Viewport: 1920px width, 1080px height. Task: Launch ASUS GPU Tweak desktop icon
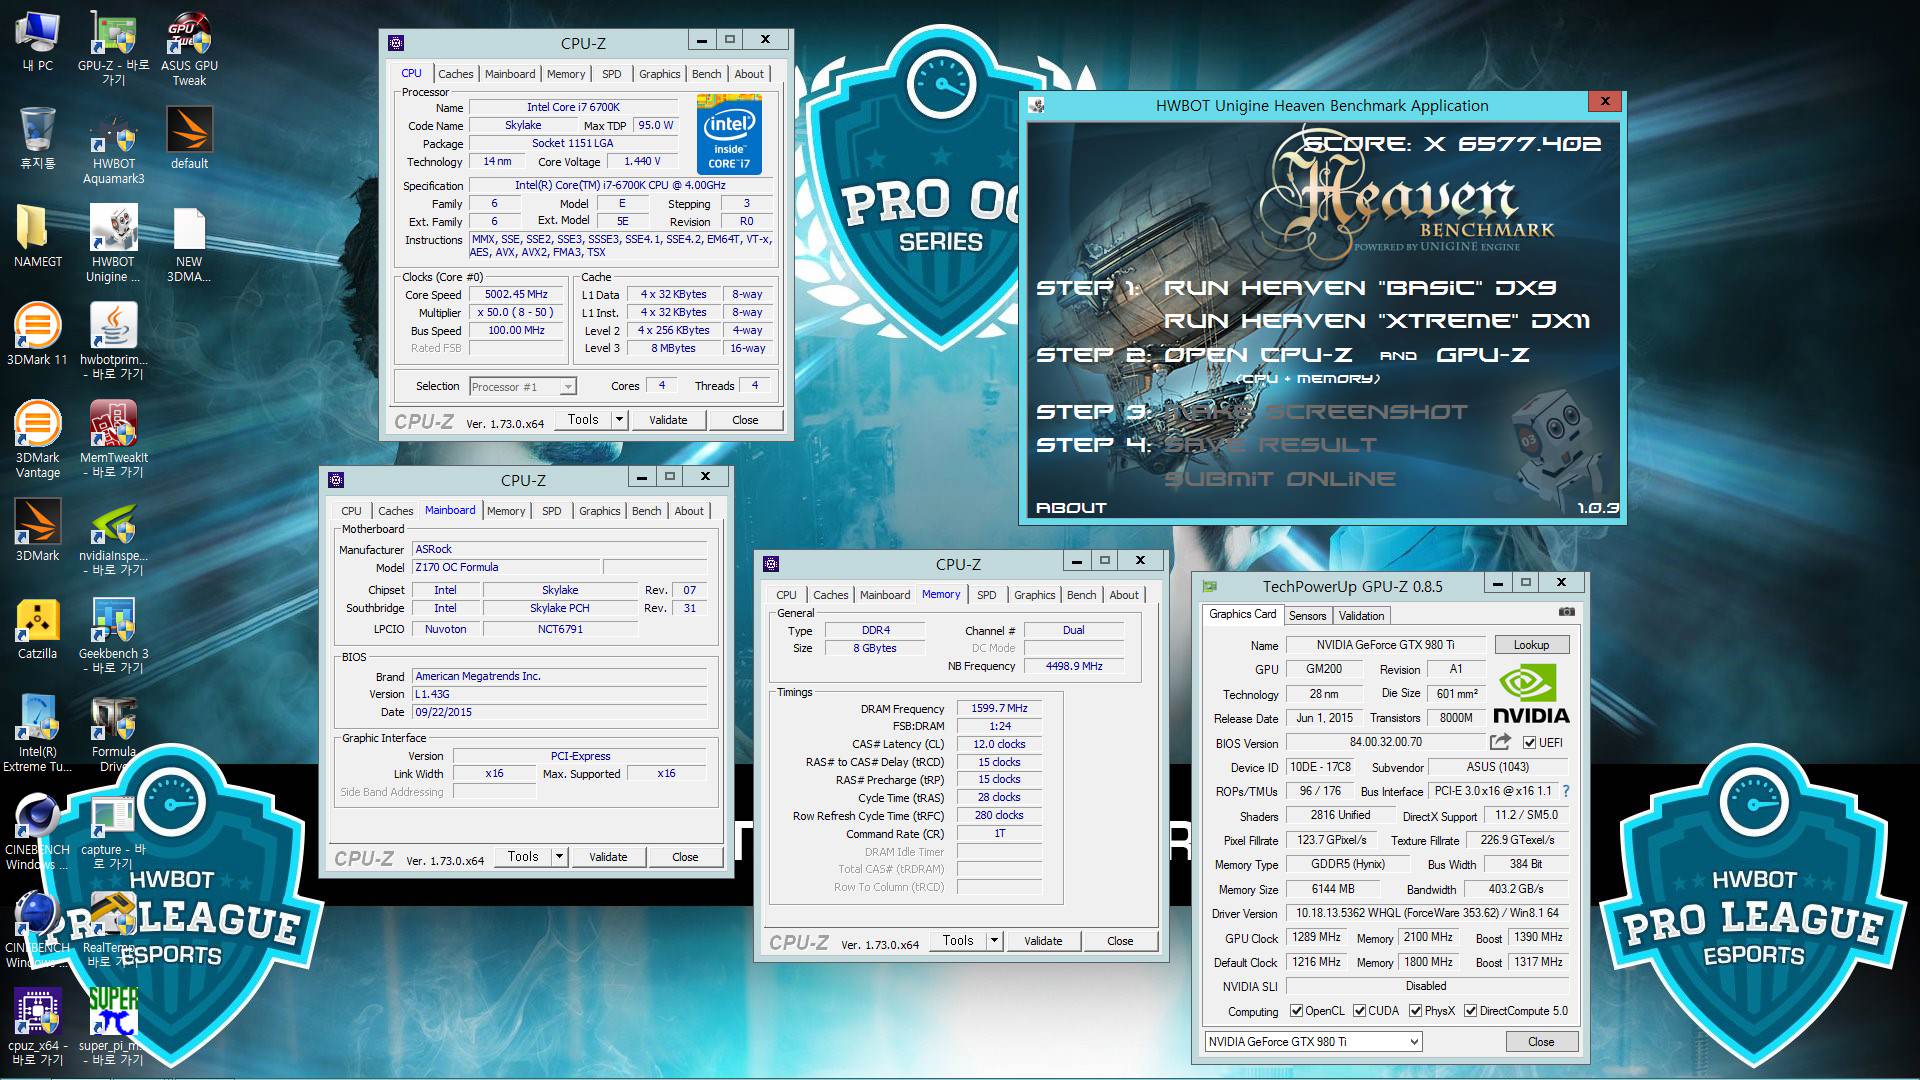coord(189,48)
